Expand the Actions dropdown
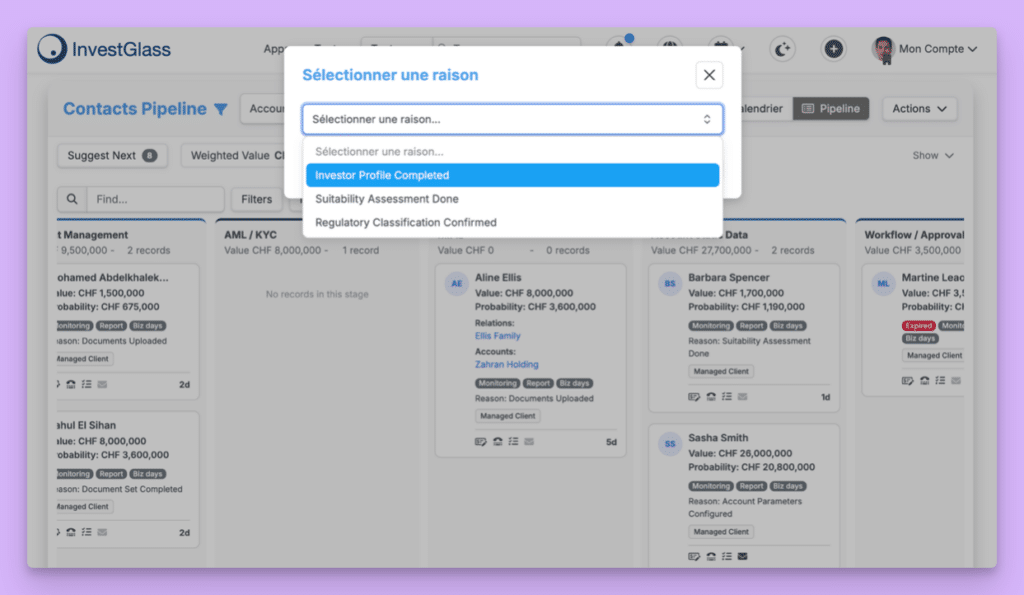This screenshot has height=595, width=1024. [920, 108]
